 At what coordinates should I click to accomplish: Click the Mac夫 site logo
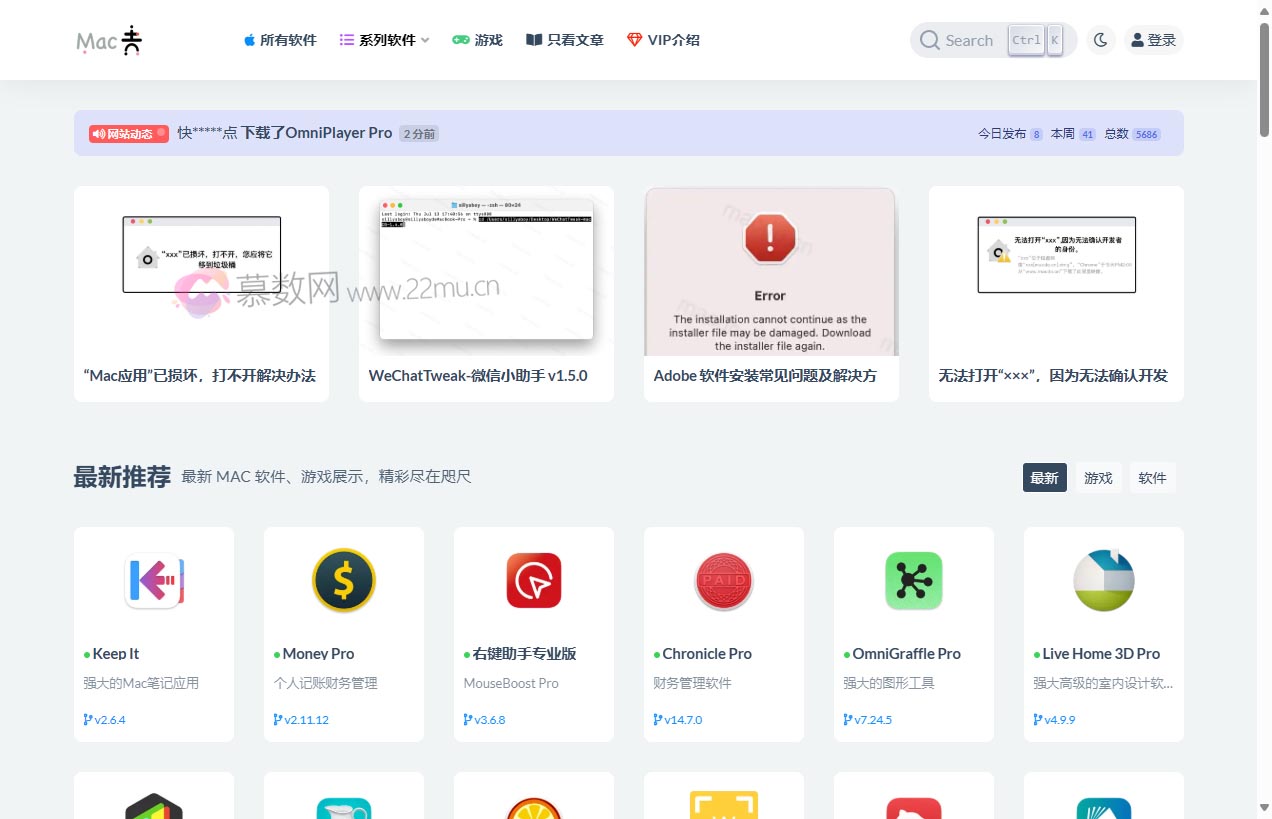tap(107, 40)
